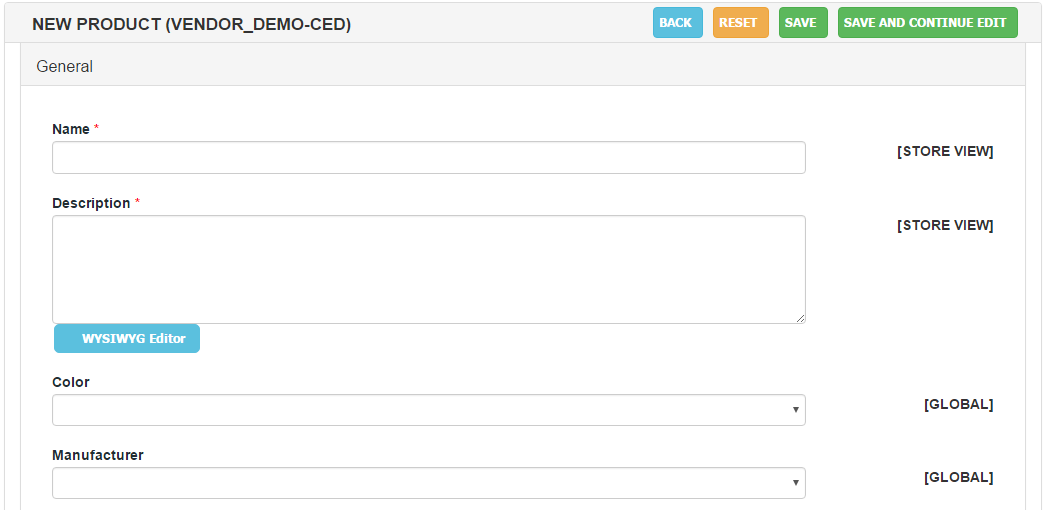1045x510 pixels.
Task: Click the Store View scope beside Name
Action: click(945, 151)
